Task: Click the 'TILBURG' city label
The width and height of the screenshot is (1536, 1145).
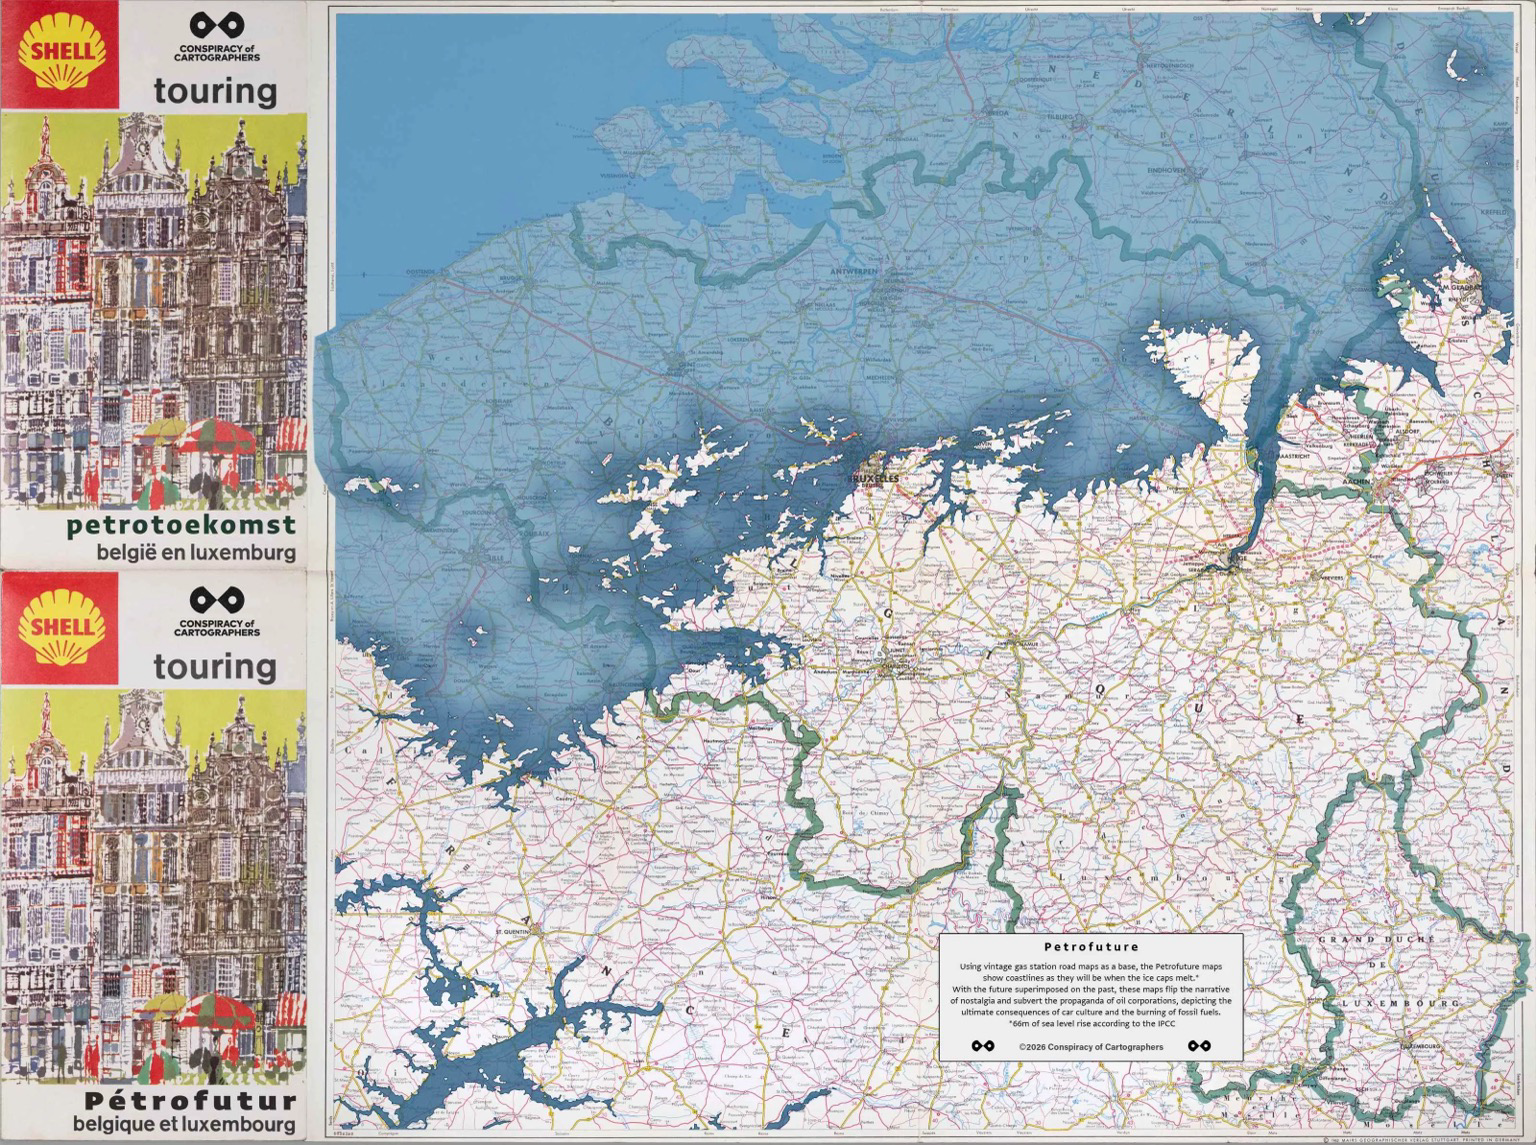Action: [1058, 116]
